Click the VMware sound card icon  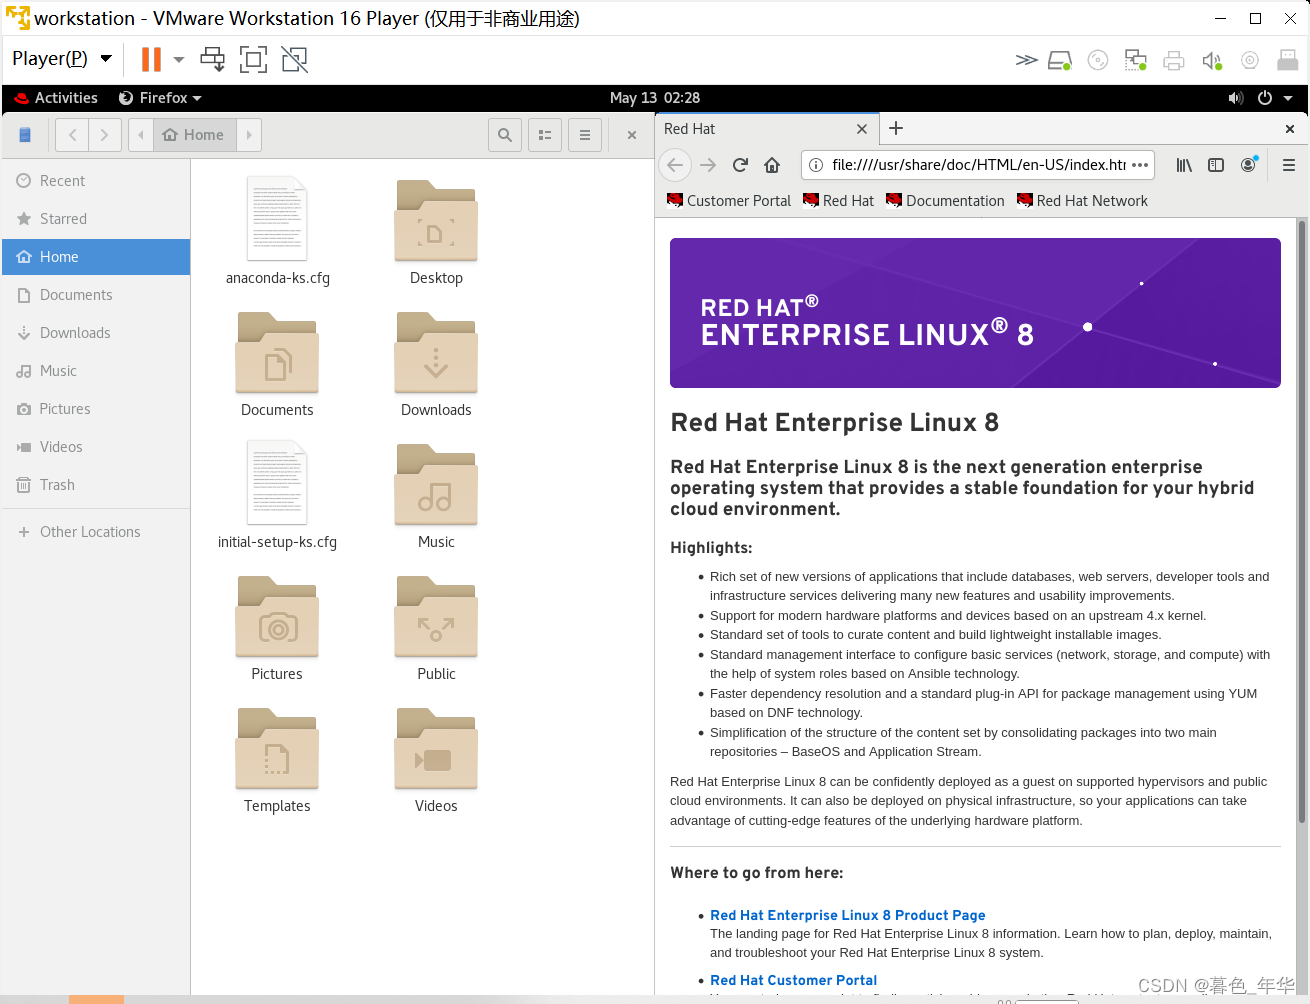(x=1212, y=60)
